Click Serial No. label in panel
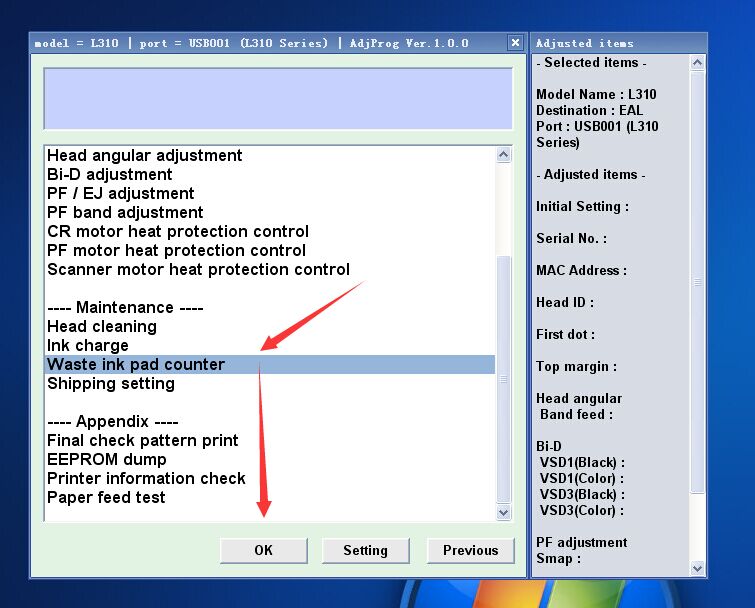Image resolution: width=755 pixels, height=608 pixels. [572, 238]
